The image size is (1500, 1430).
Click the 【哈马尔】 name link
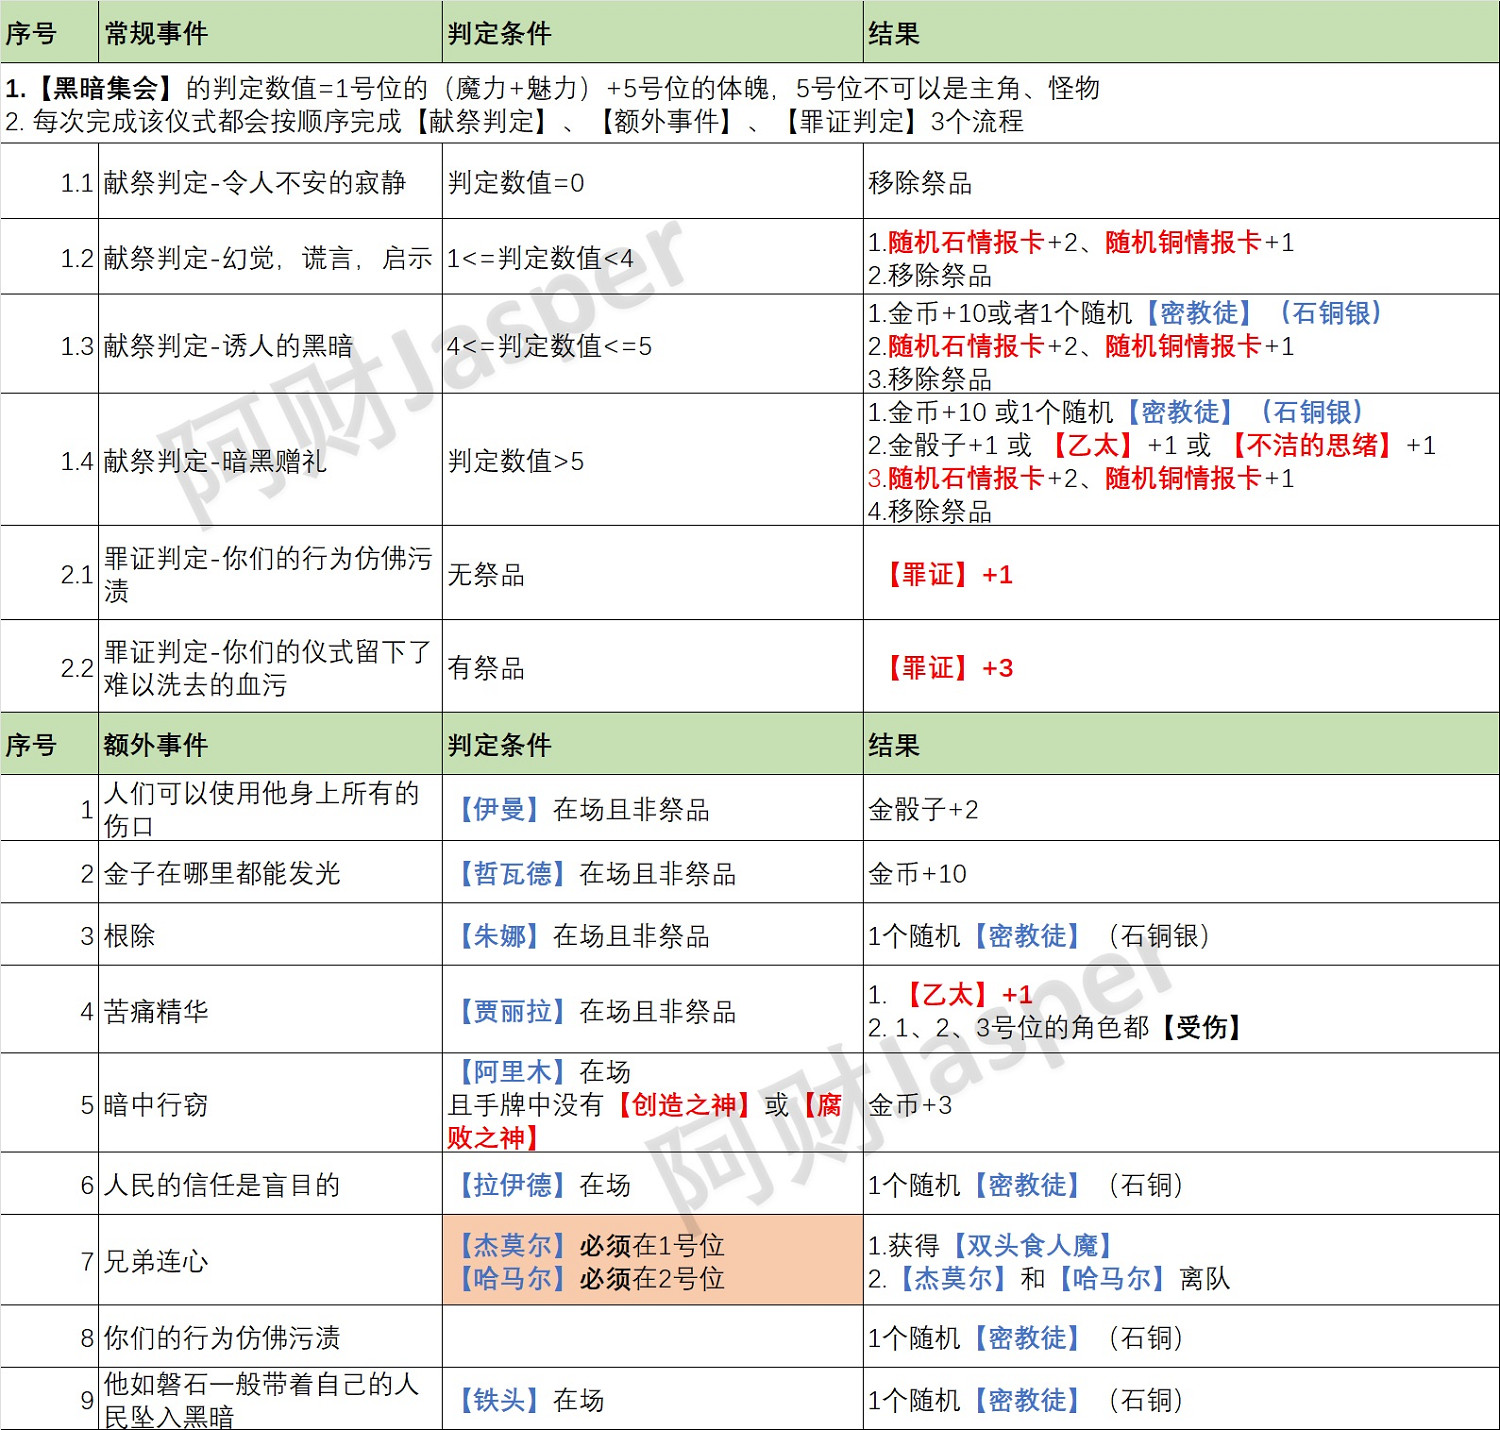(512, 1278)
